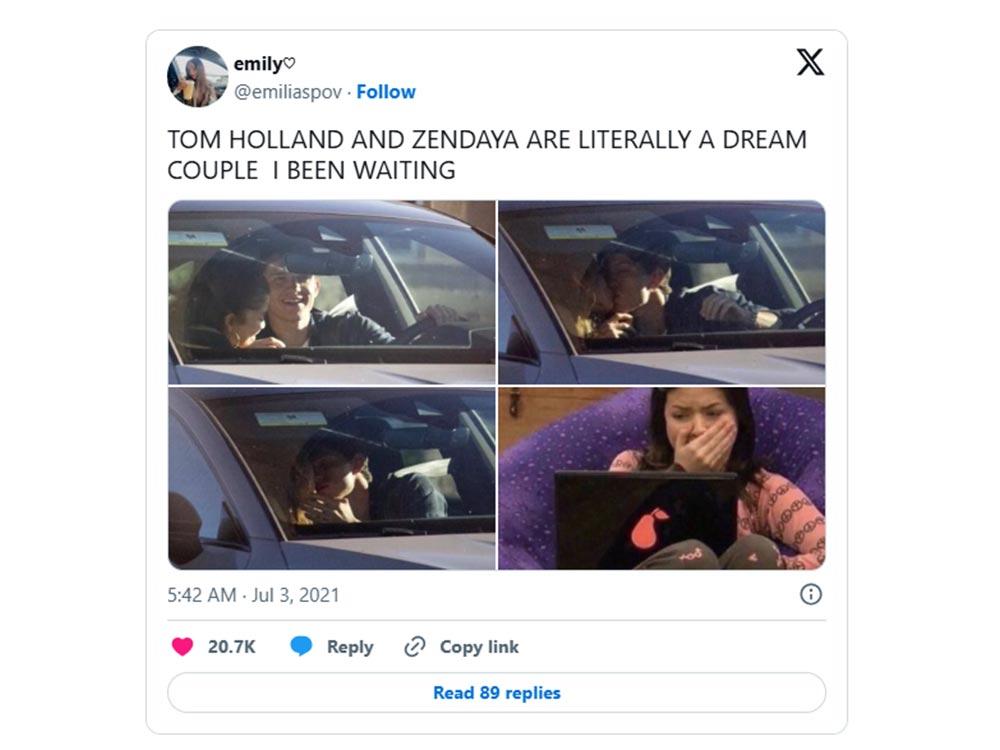Click the chain link icon for copying
1000x750 pixels.
click(415, 647)
